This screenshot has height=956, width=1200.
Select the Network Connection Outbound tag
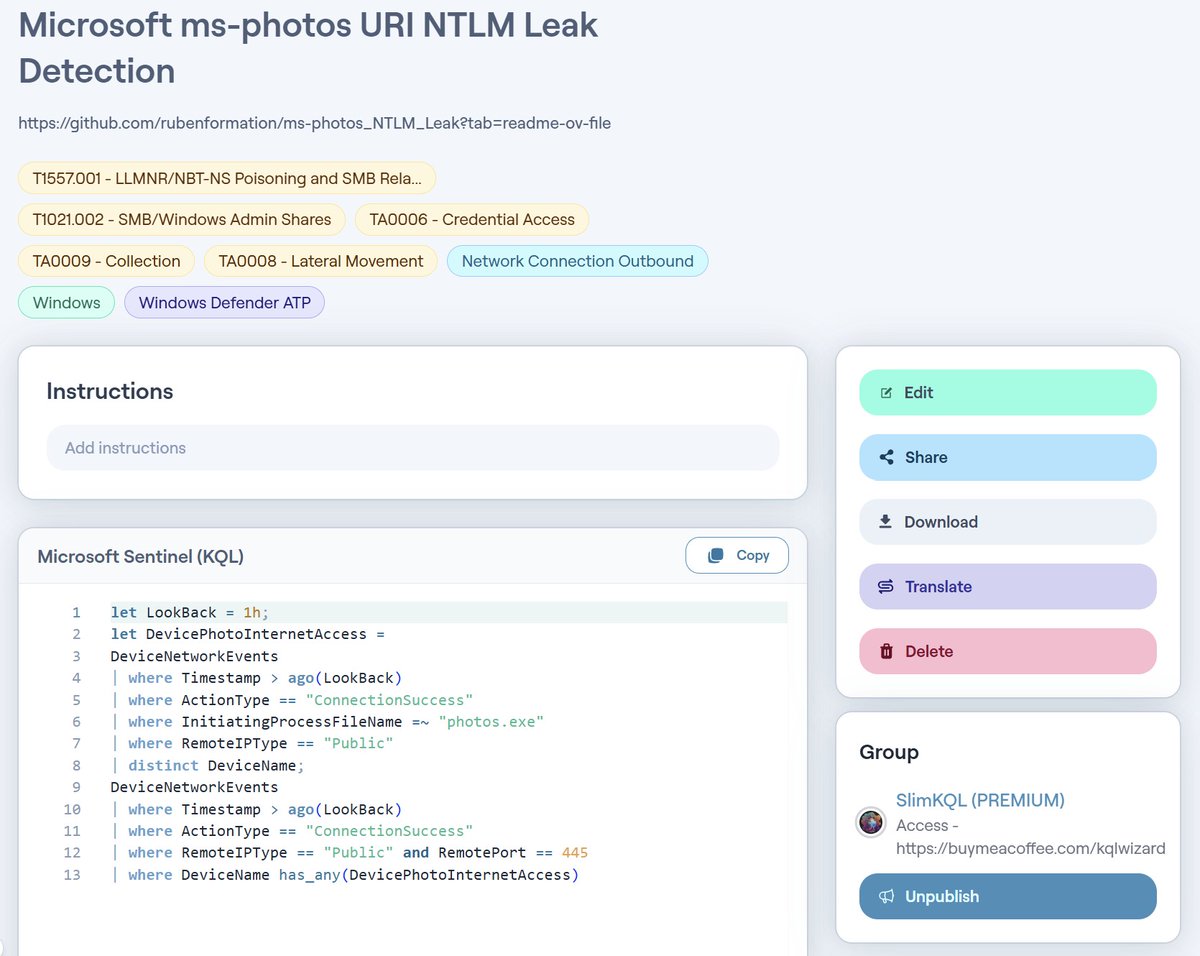578,261
